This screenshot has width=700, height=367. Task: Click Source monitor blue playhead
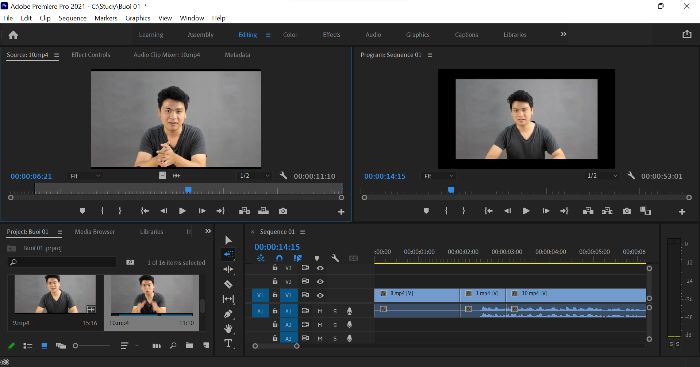[x=188, y=190]
